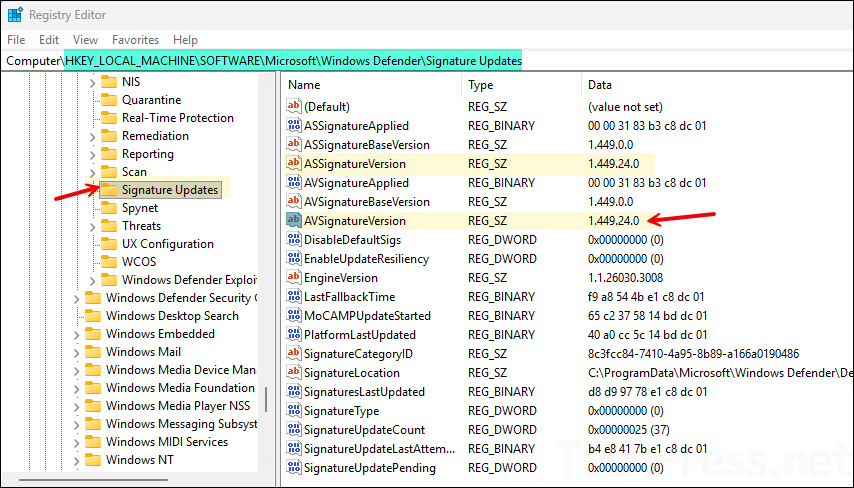Expand the Windows Embedded key
This screenshot has height=488, width=854.
[x=76, y=334]
